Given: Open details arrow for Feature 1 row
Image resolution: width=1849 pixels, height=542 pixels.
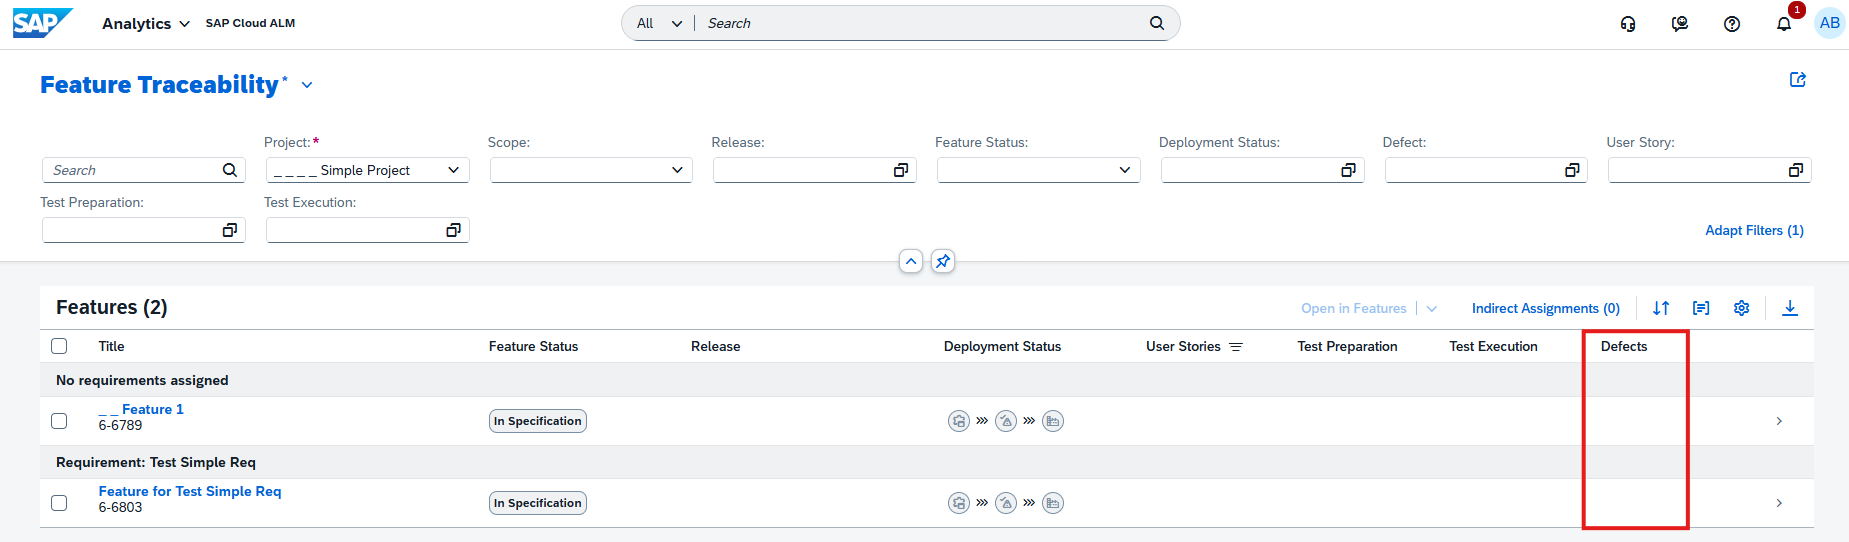Looking at the screenshot, I should point(1779,421).
